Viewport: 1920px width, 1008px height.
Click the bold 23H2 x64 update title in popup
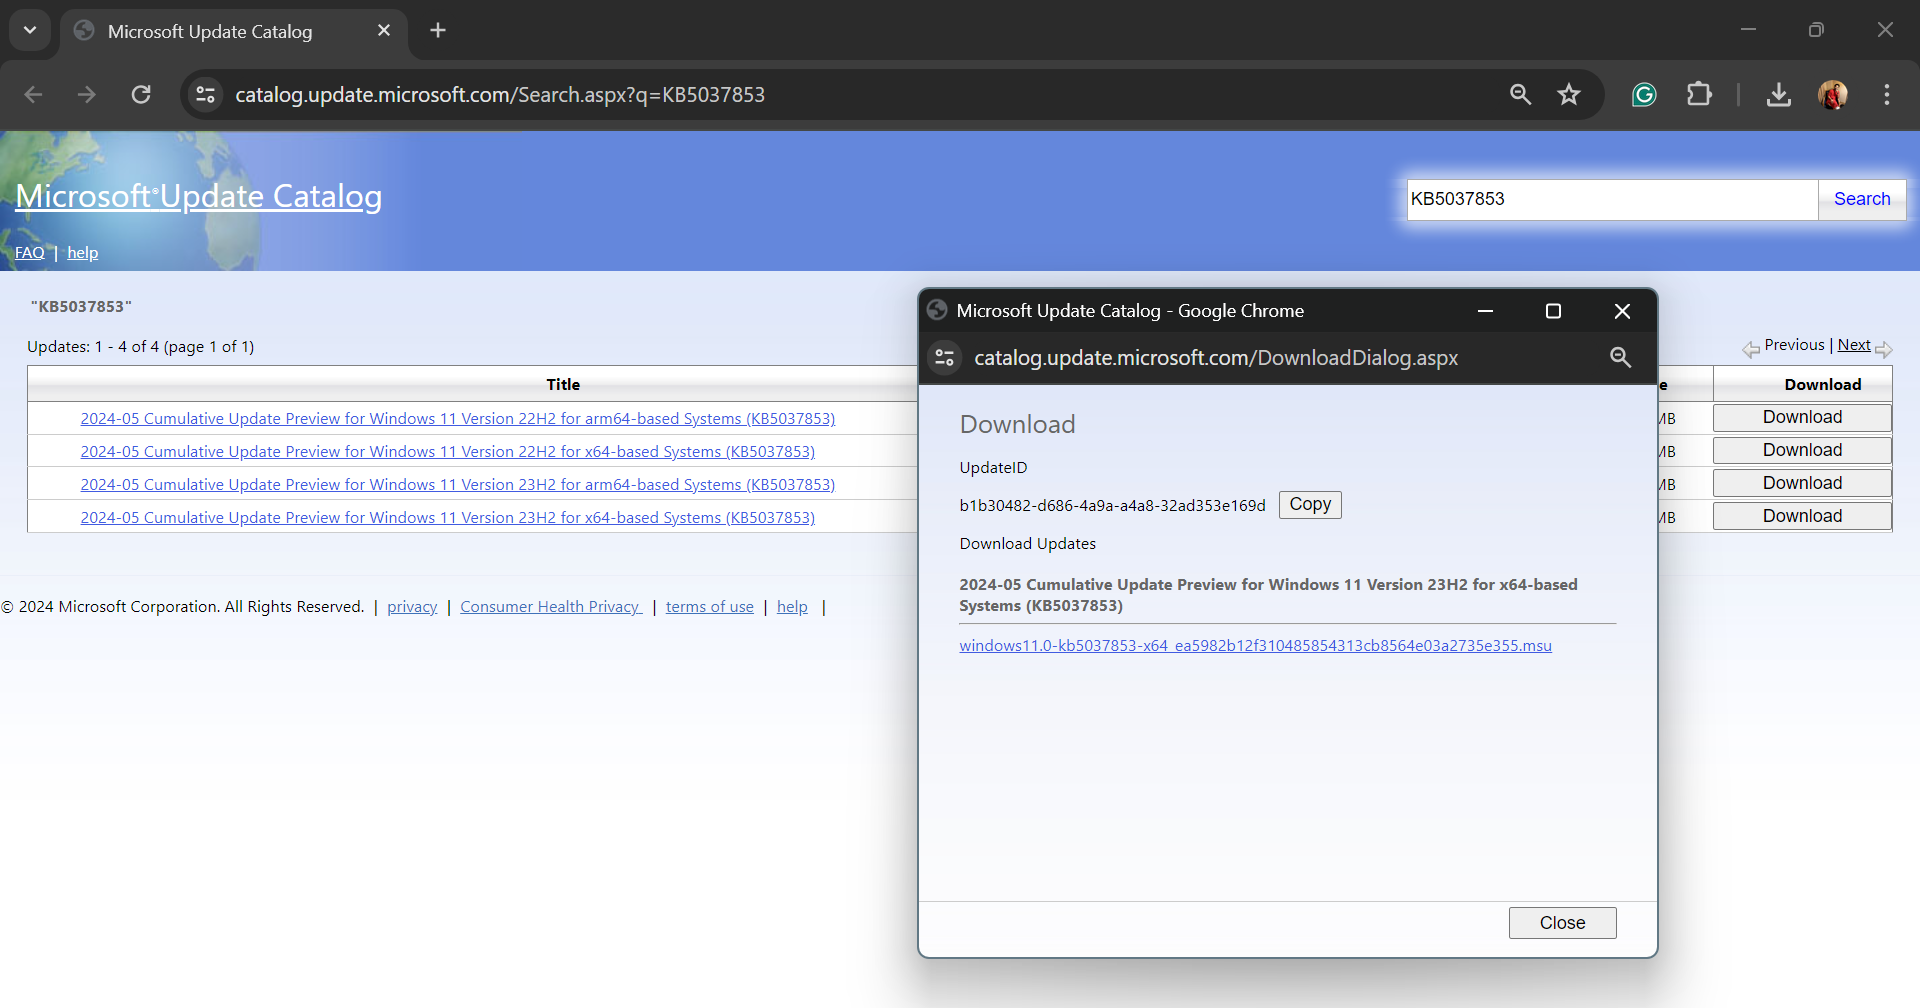[x=1268, y=595]
